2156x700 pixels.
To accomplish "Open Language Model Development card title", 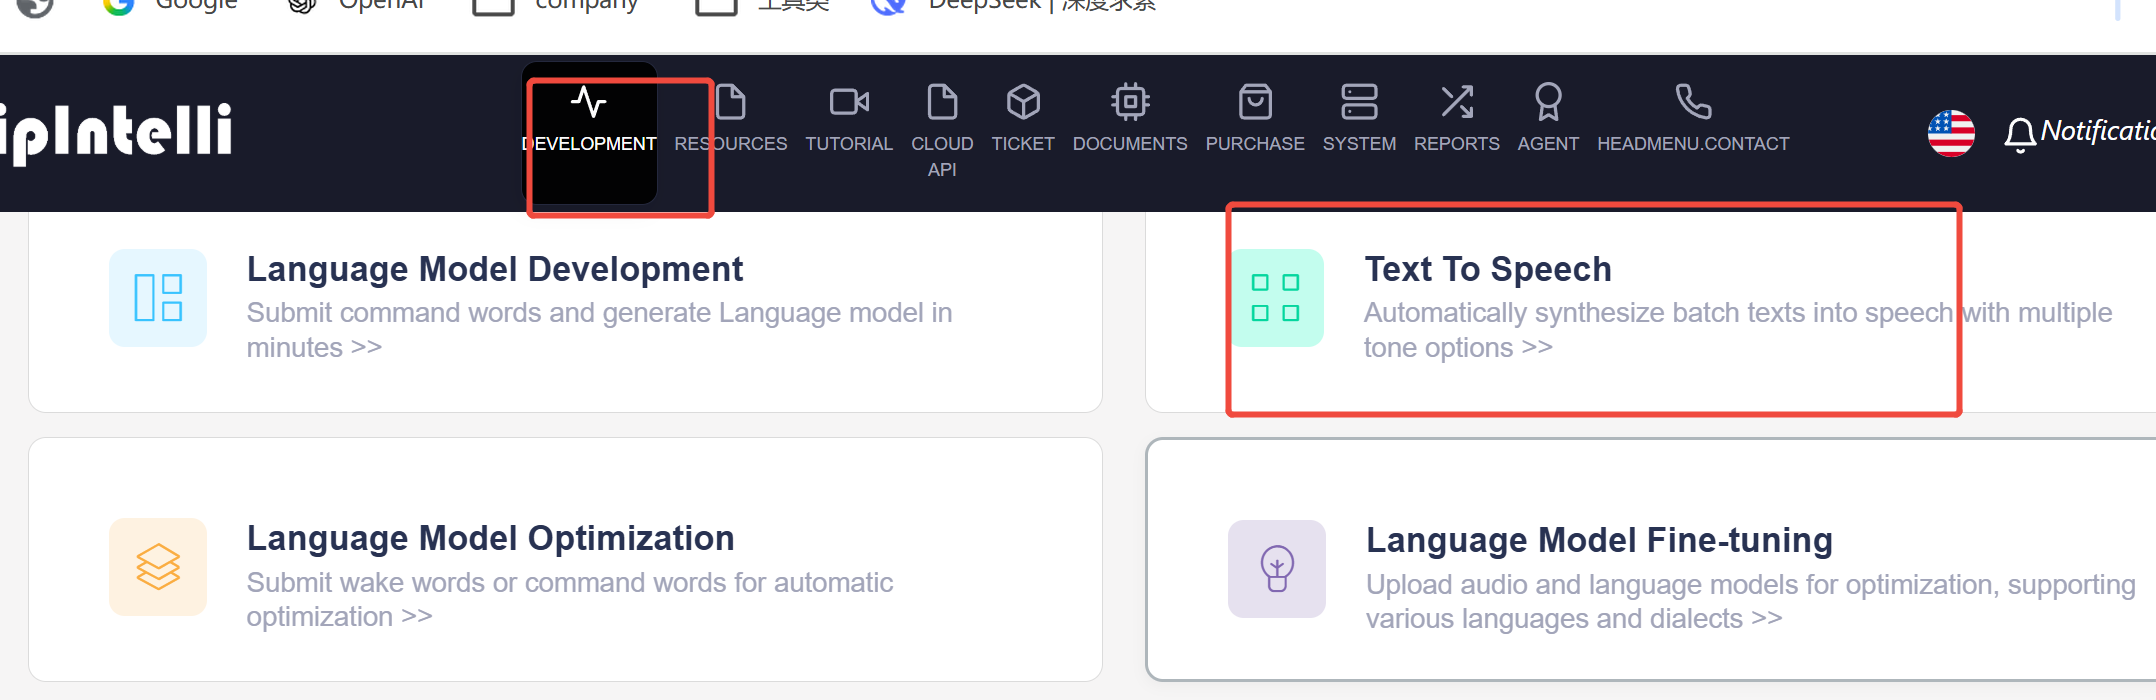I will (494, 269).
